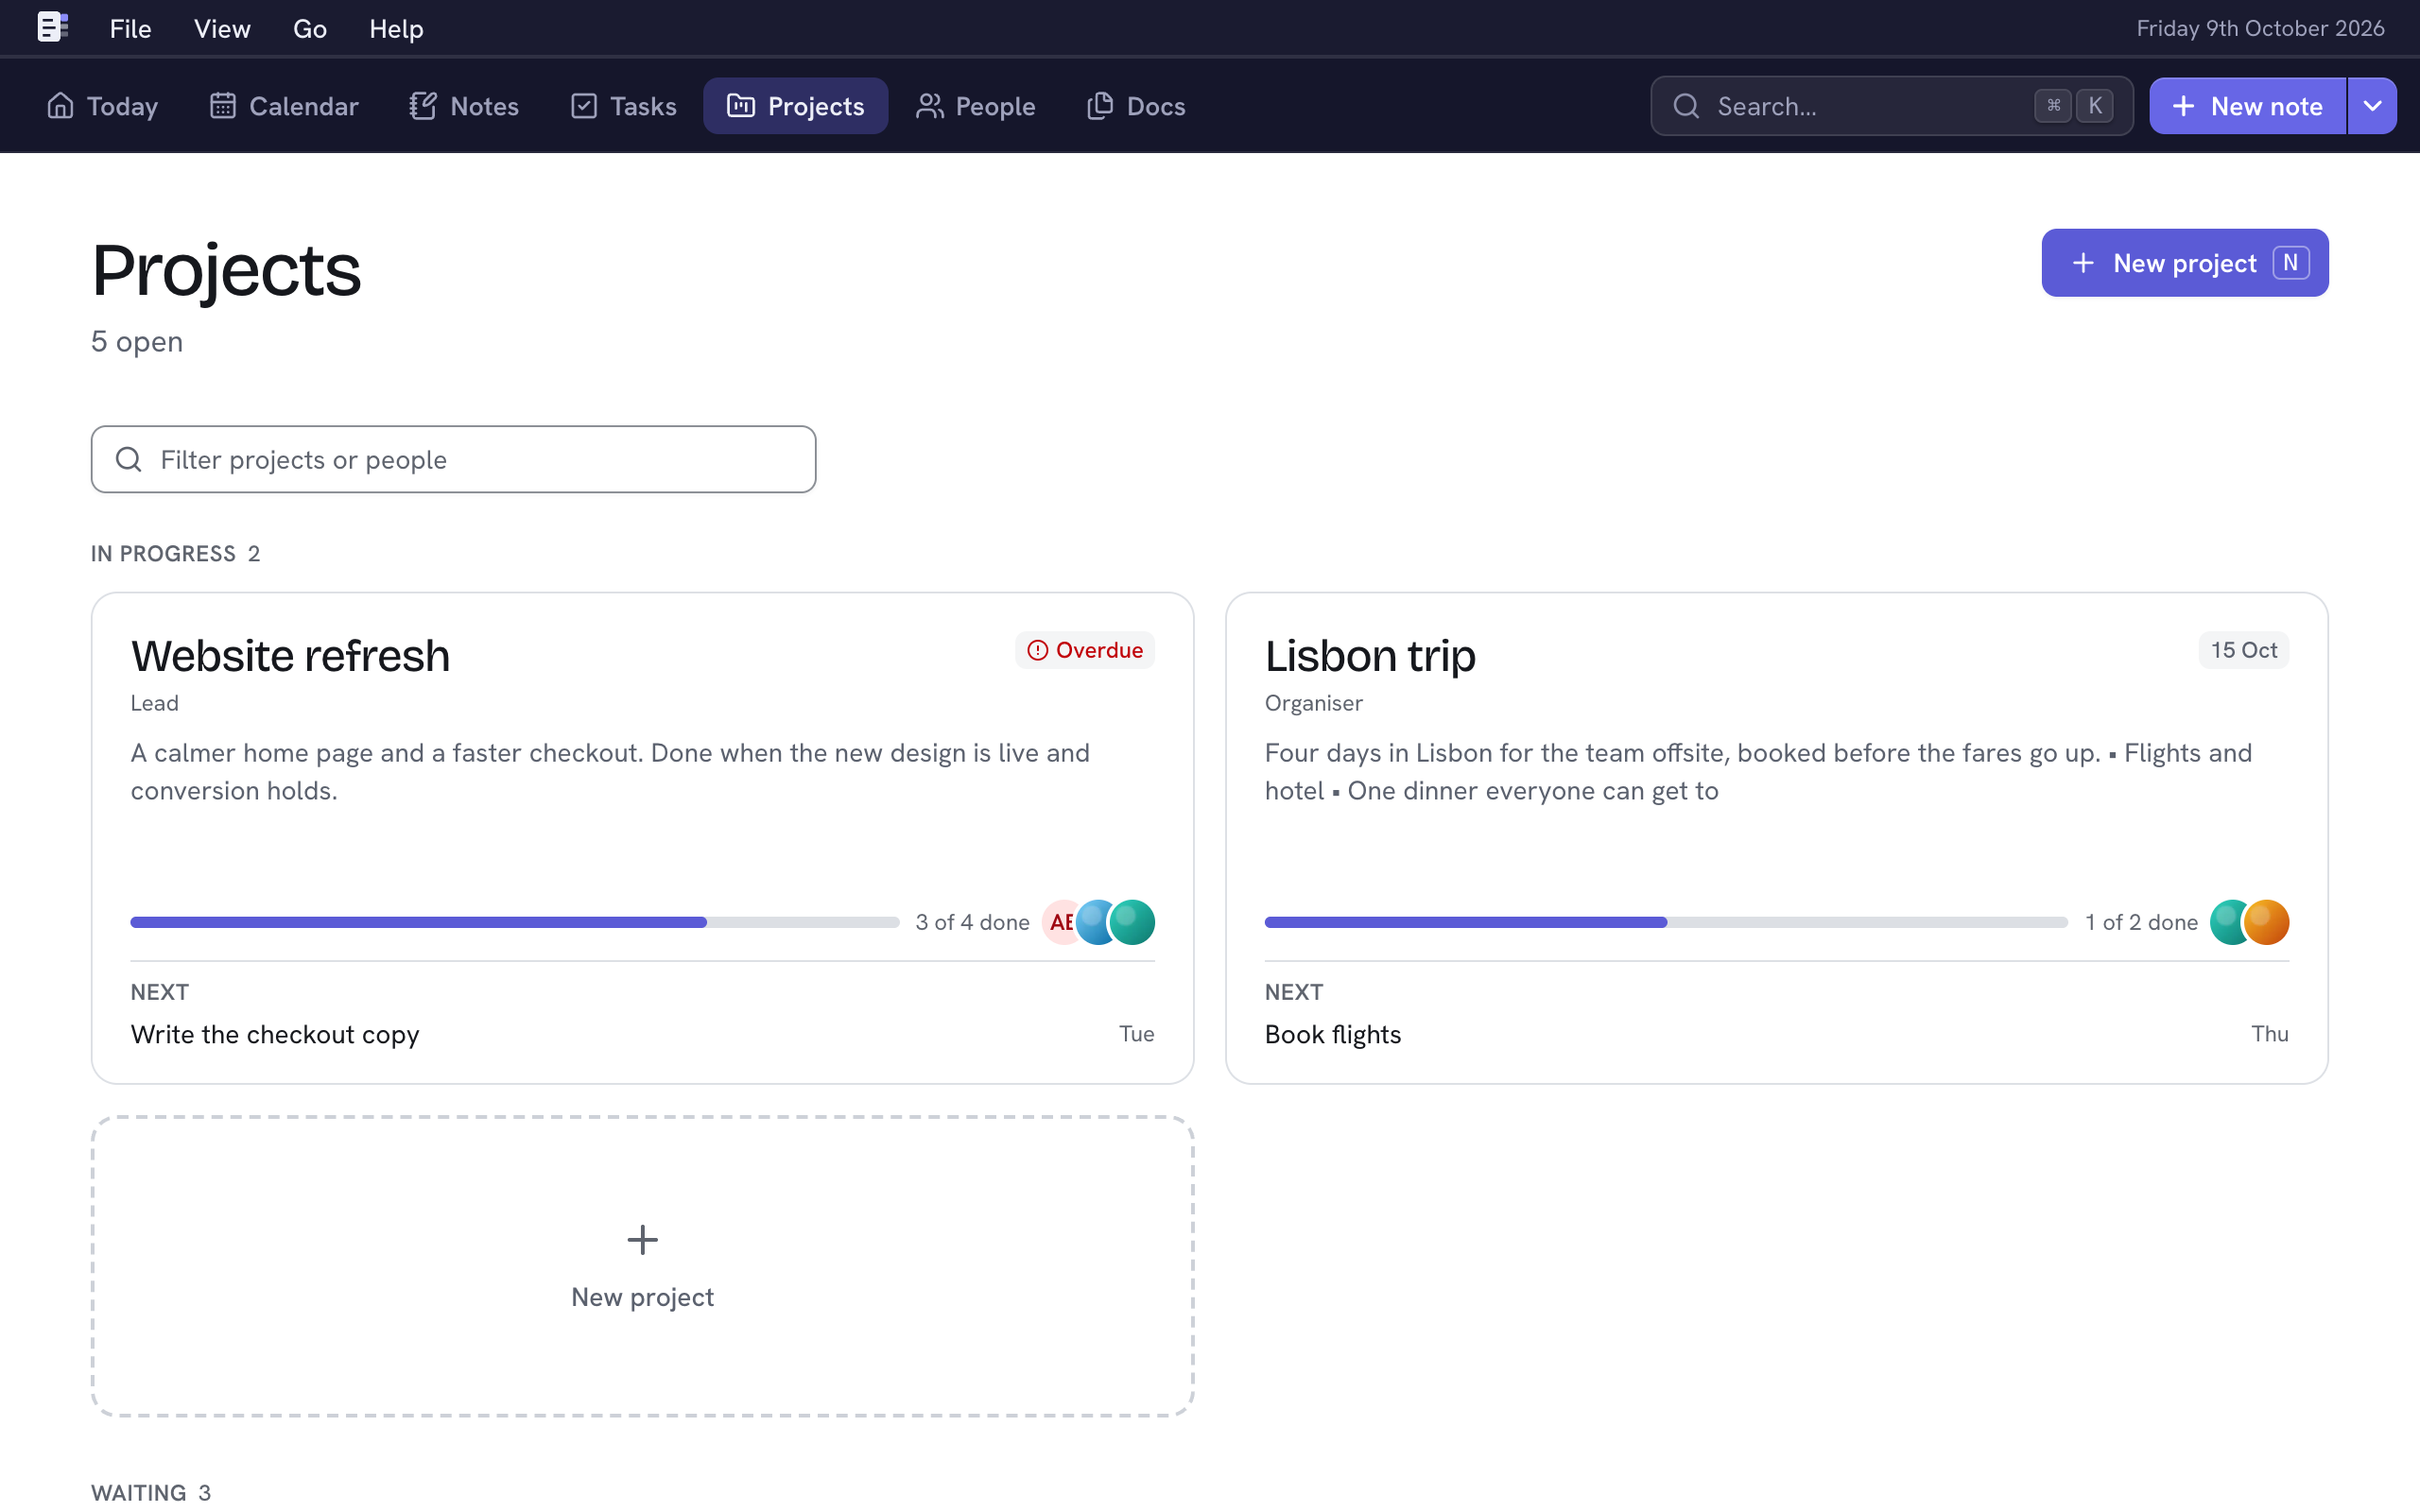The width and height of the screenshot is (2420, 1512).
Task: Open the Help menu
Action: pos(396,28)
